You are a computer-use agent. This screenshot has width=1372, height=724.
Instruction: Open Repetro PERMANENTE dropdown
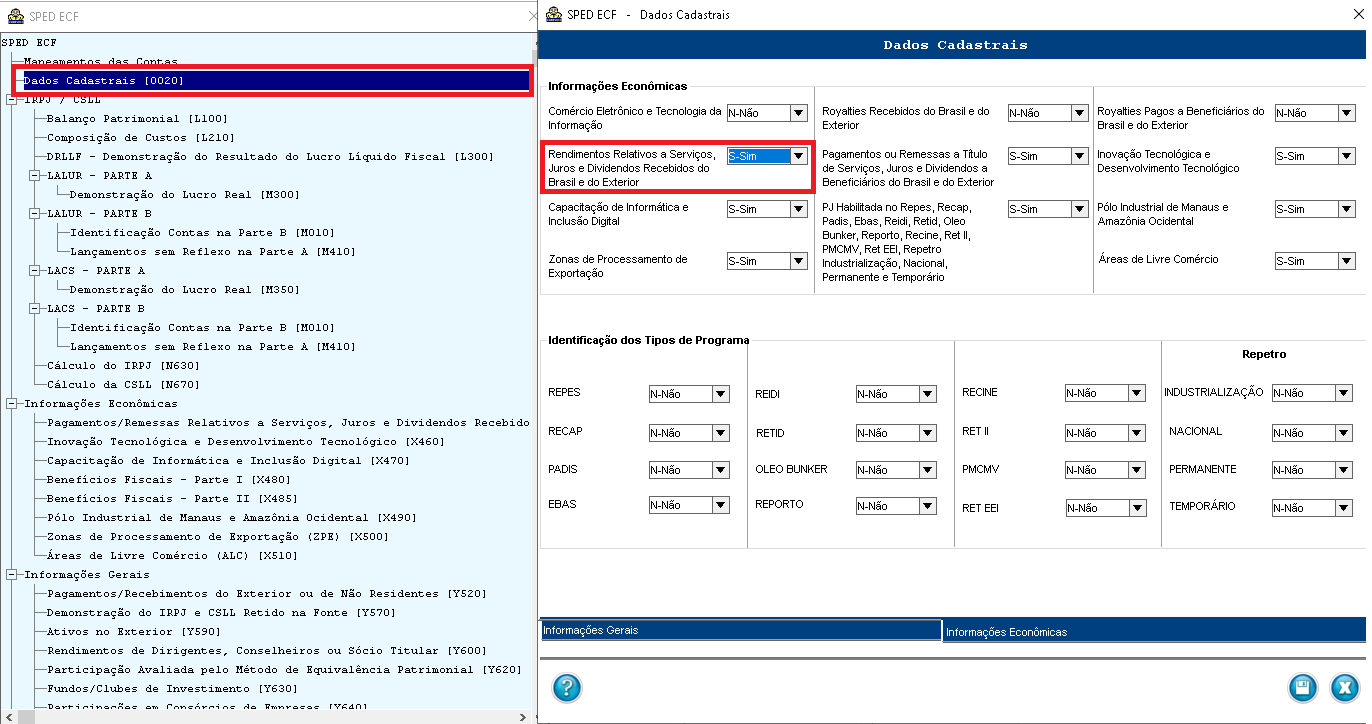(x=1343, y=470)
